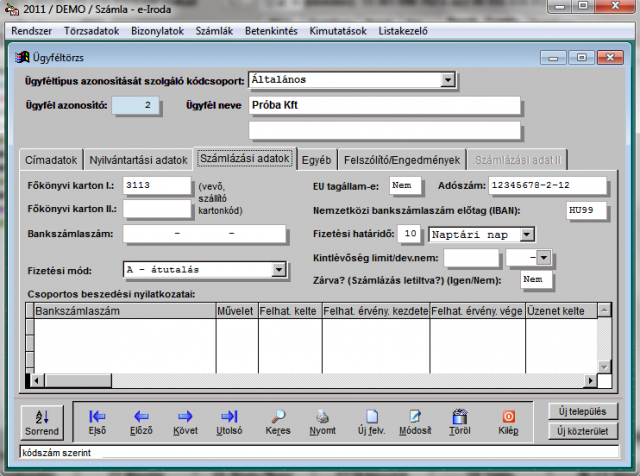Expand the Ügyféltípus kódcsoport dropdown

coord(447,80)
